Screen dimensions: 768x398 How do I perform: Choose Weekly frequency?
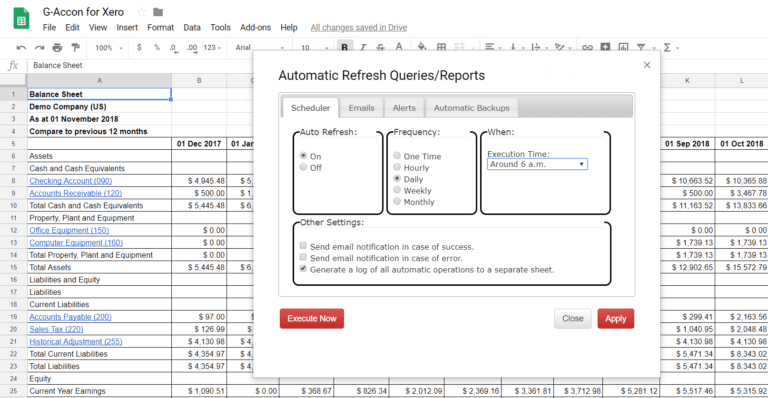pos(397,190)
